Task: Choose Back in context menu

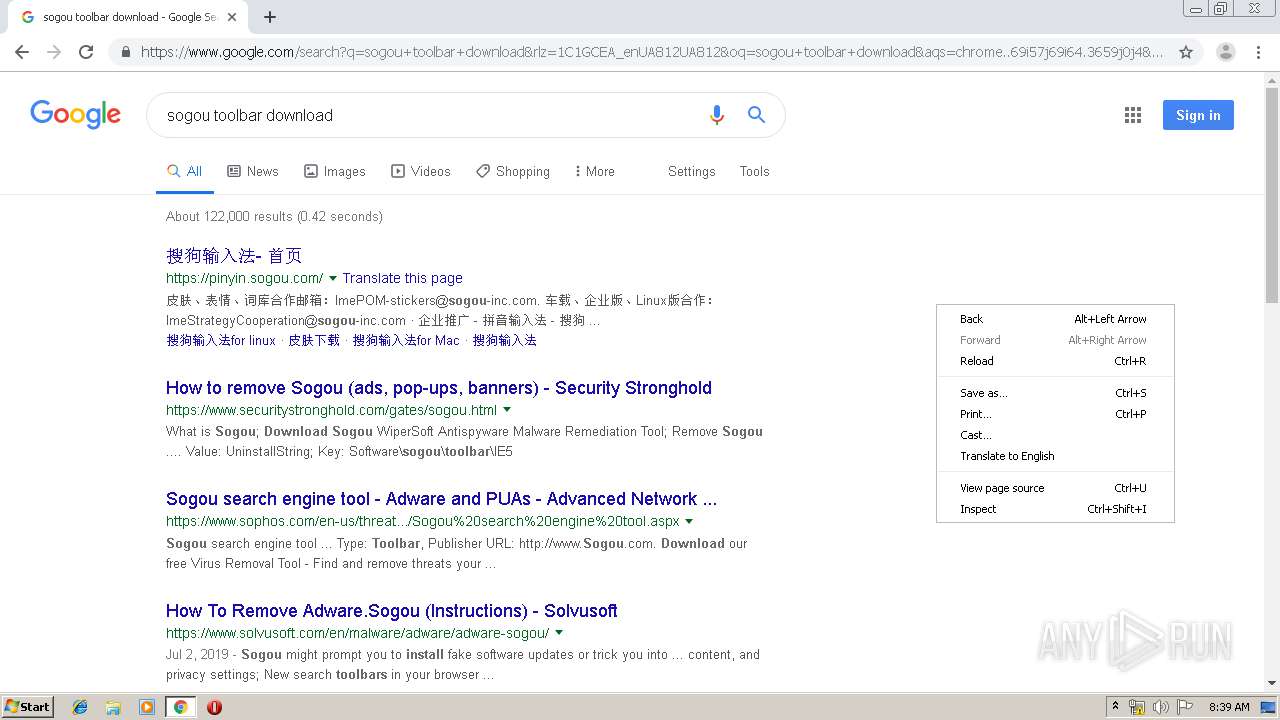Action: coord(1055,319)
